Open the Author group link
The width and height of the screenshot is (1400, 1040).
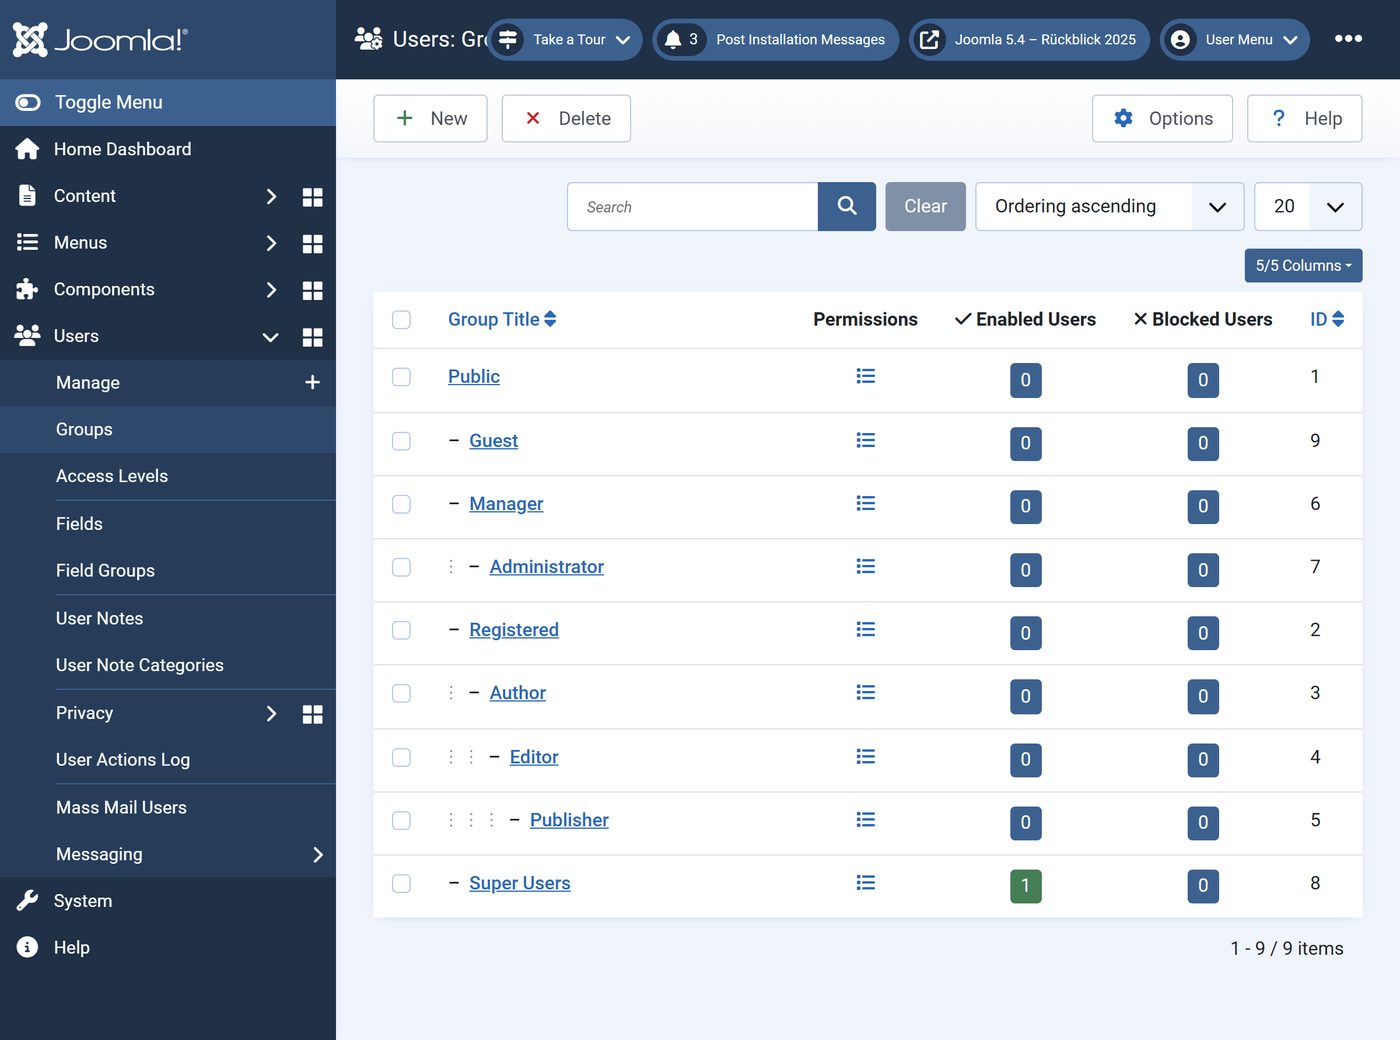click(518, 693)
